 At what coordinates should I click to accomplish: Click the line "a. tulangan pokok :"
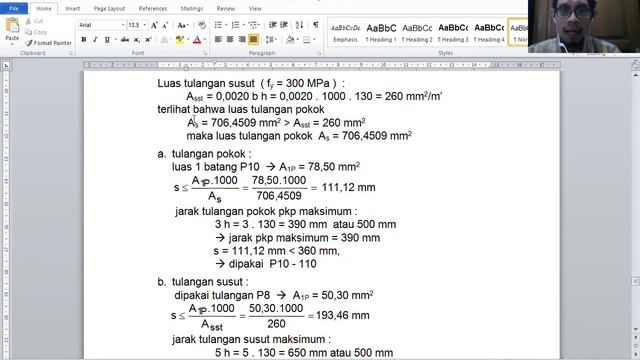click(x=204, y=154)
